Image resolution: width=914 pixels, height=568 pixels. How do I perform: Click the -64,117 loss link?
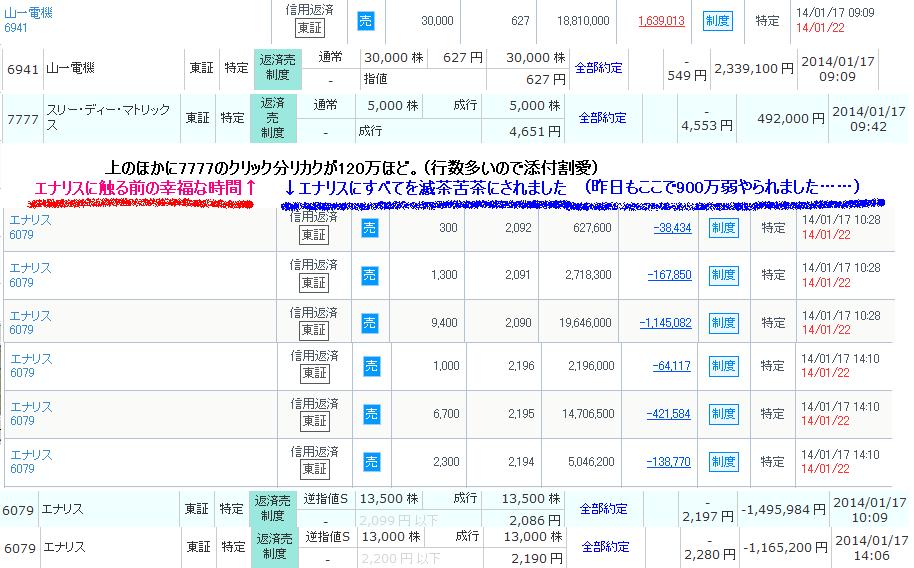pyautogui.click(x=672, y=366)
